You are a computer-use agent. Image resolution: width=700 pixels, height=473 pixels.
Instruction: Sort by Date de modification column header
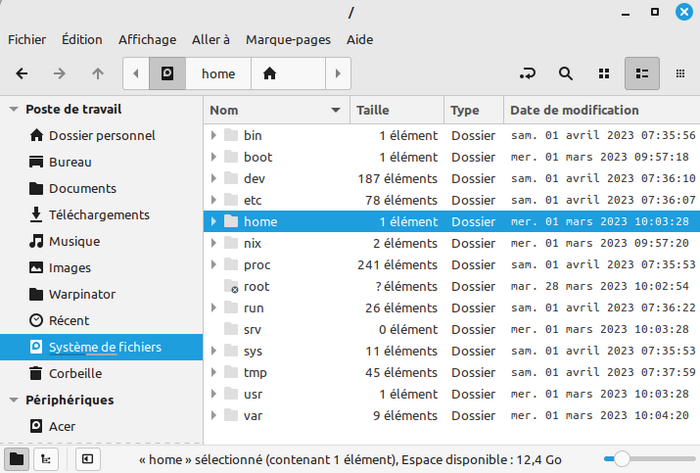[x=574, y=110]
